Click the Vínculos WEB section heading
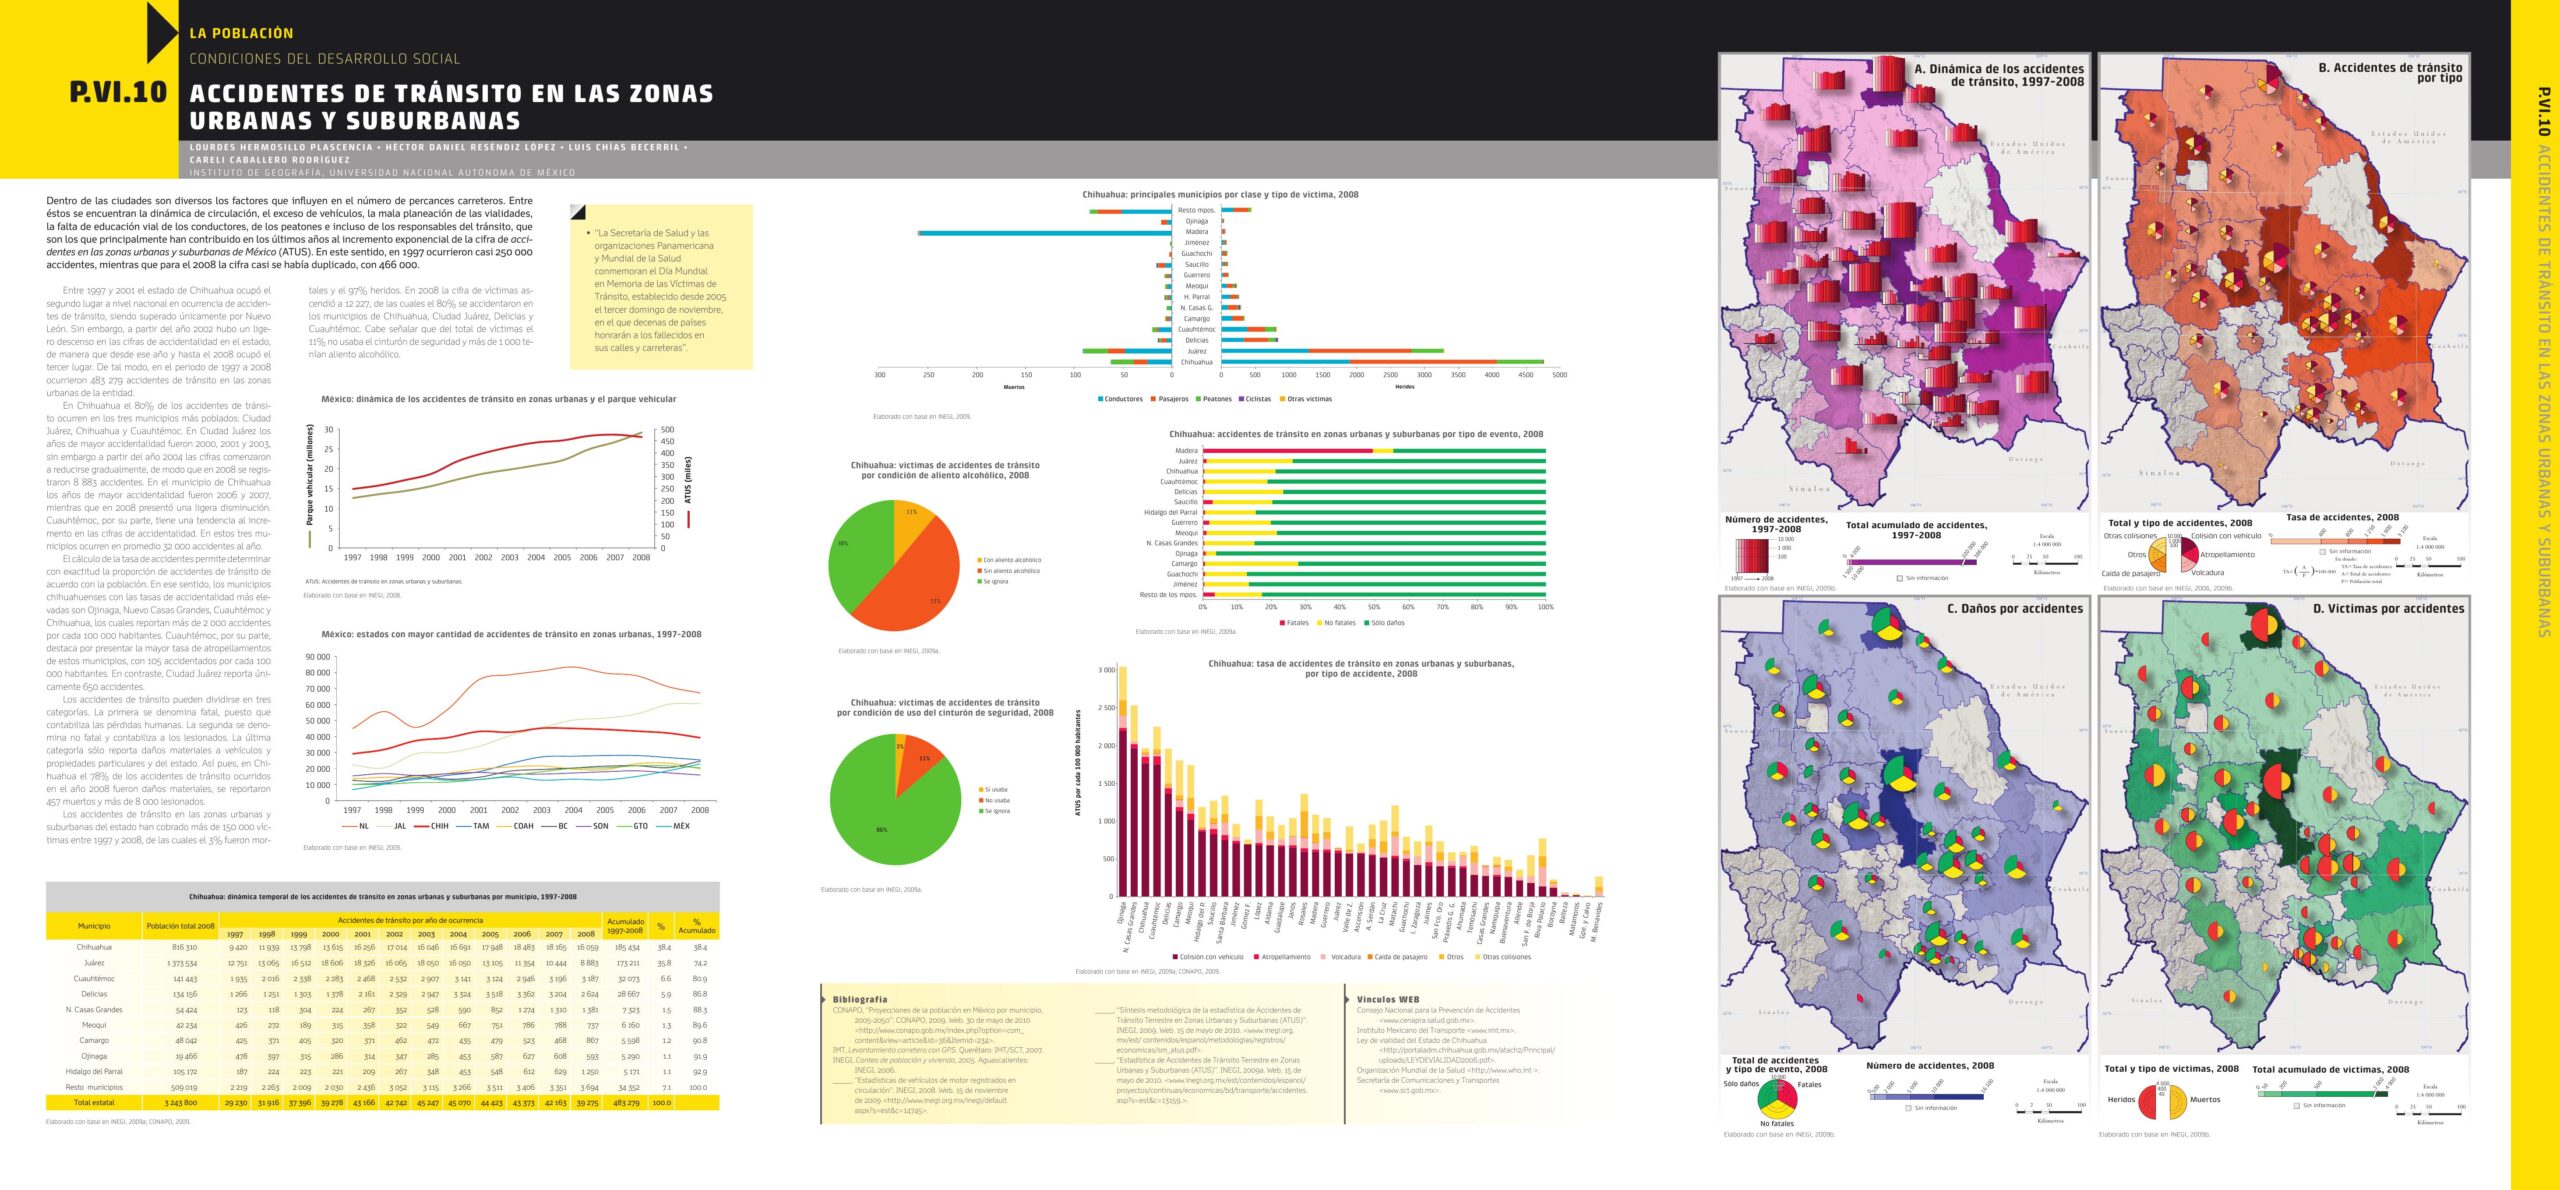Image resolution: width=2560 pixels, height=1190 pixels. click(1387, 999)
